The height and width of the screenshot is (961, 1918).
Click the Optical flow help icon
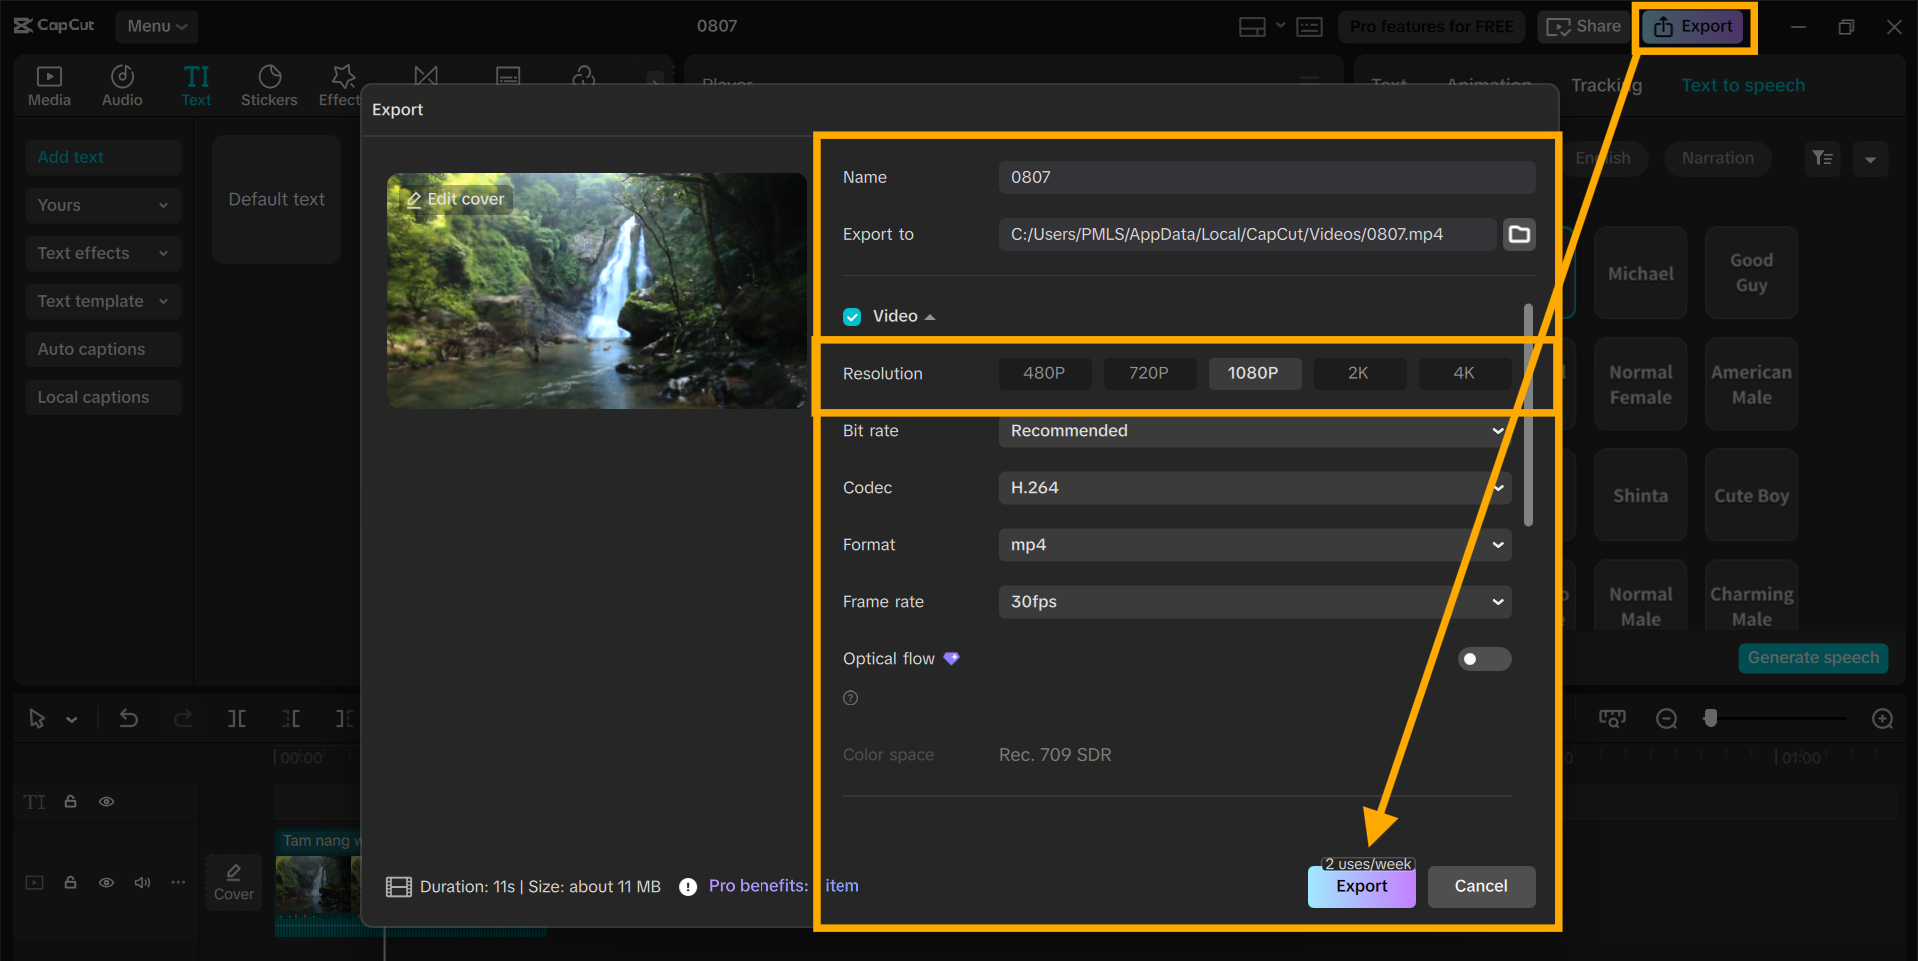850,698
